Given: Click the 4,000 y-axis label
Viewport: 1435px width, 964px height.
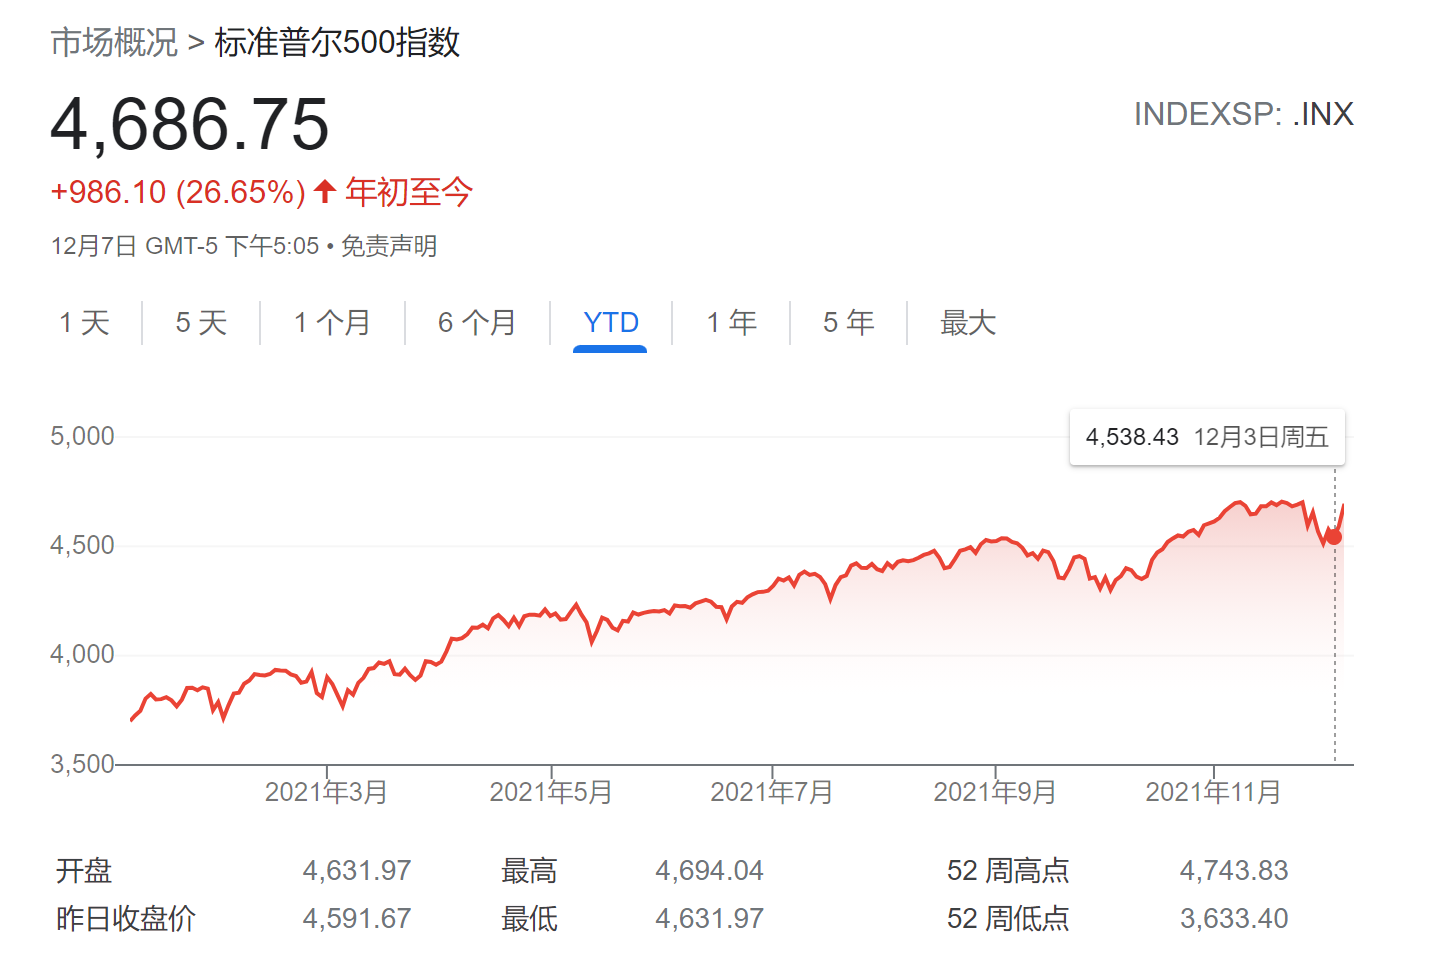Looking at the screenshot, I should pos(82,654).
